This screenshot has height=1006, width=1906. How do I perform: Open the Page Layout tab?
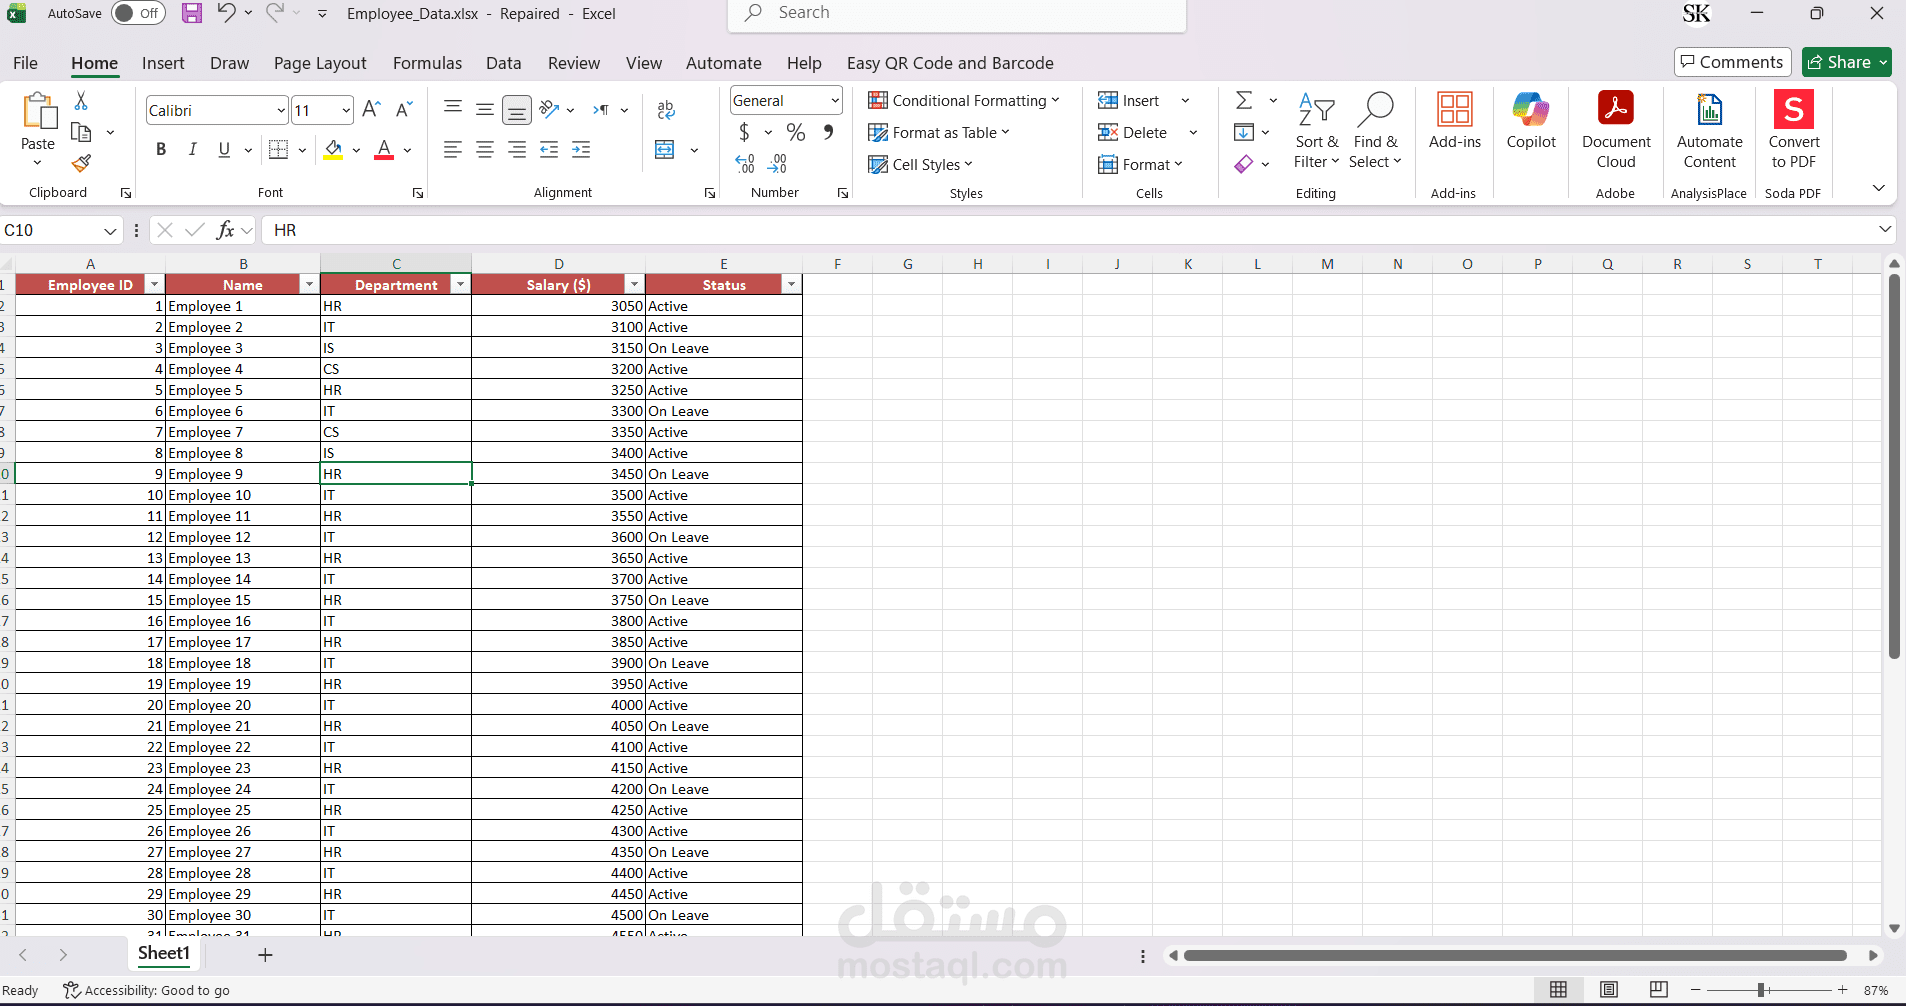pyautogui.click(x=320, y=63)
